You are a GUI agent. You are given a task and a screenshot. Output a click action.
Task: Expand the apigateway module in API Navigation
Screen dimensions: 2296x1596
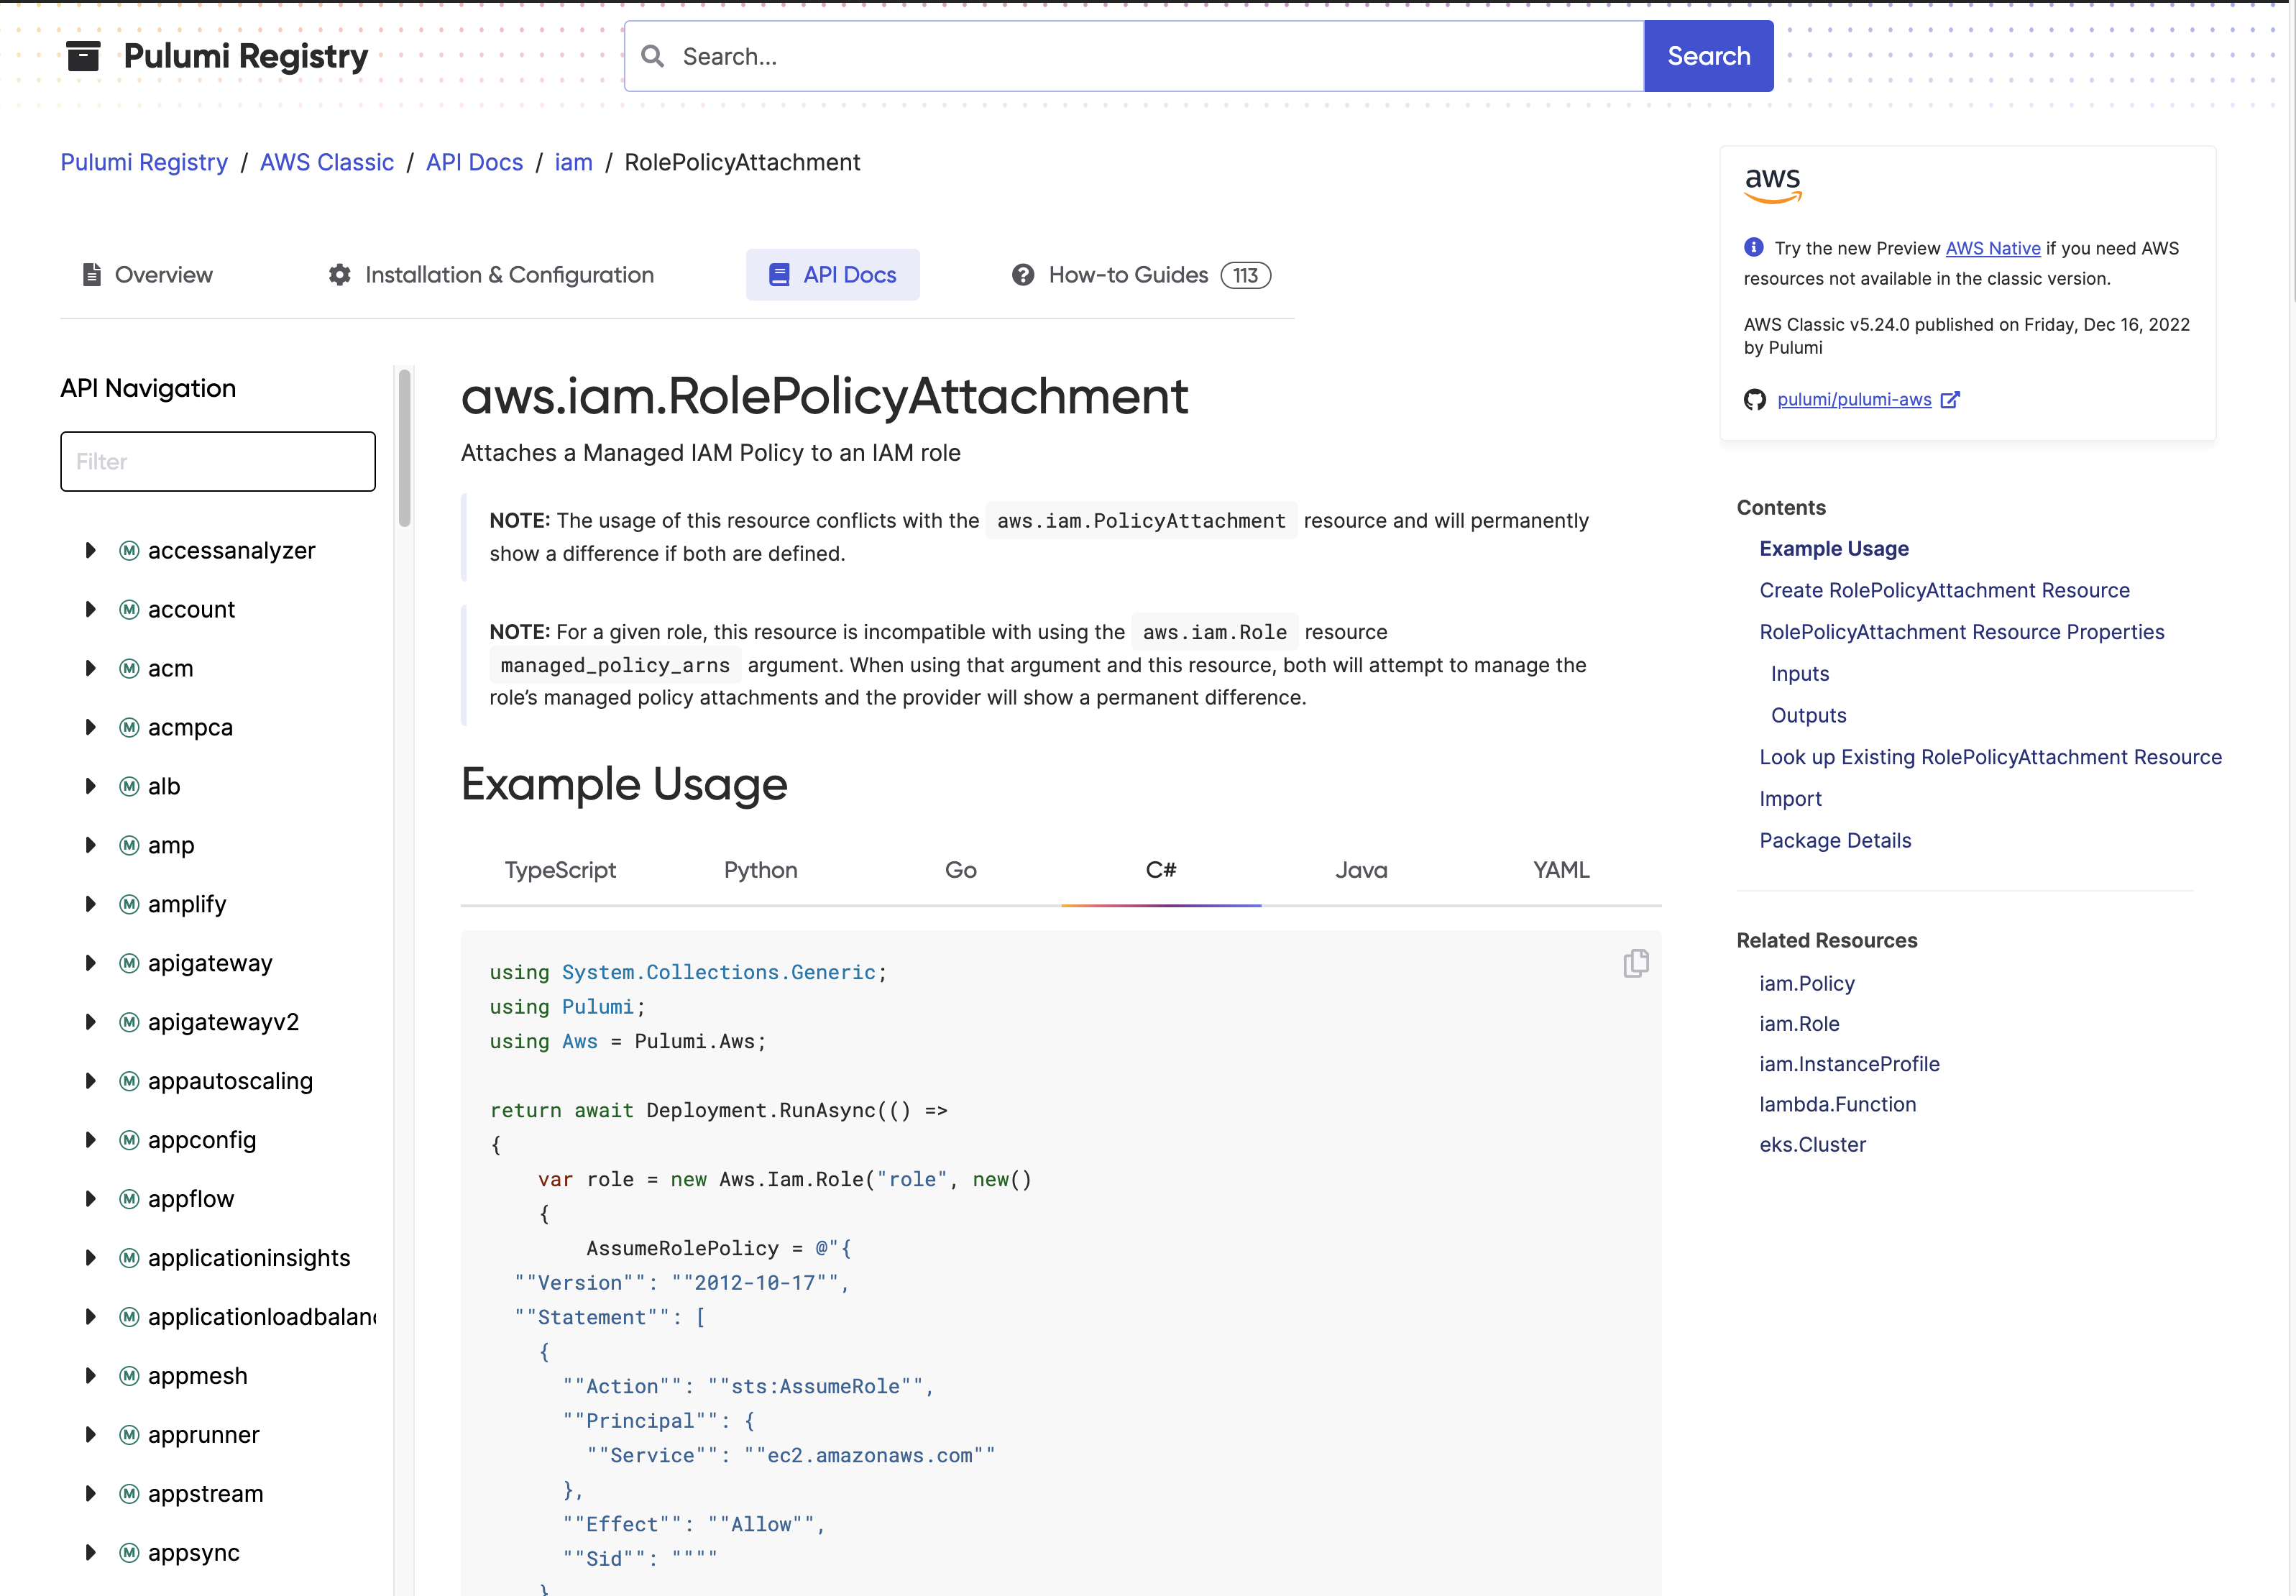90,963
